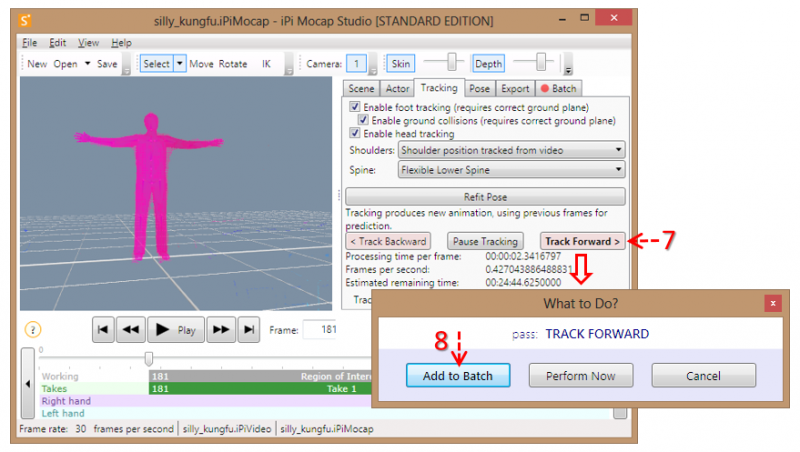800x452 pixels.
Task: Toggle Enable ground collisions checkbox
Action: (363, 120)
